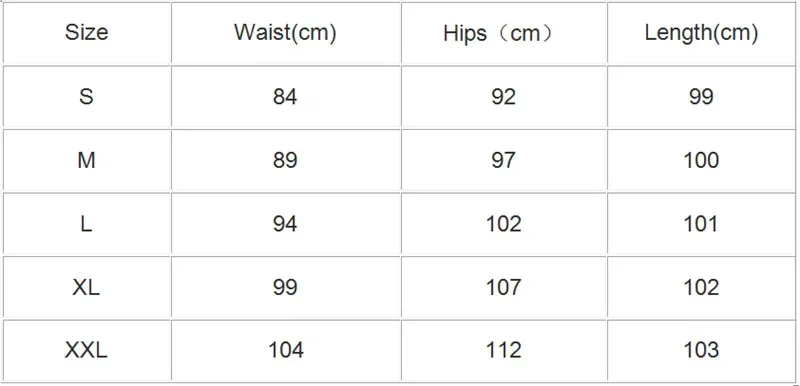This screenshot has height=386, width=800.
Task: Select the M size cell
Action: [86, 160]
